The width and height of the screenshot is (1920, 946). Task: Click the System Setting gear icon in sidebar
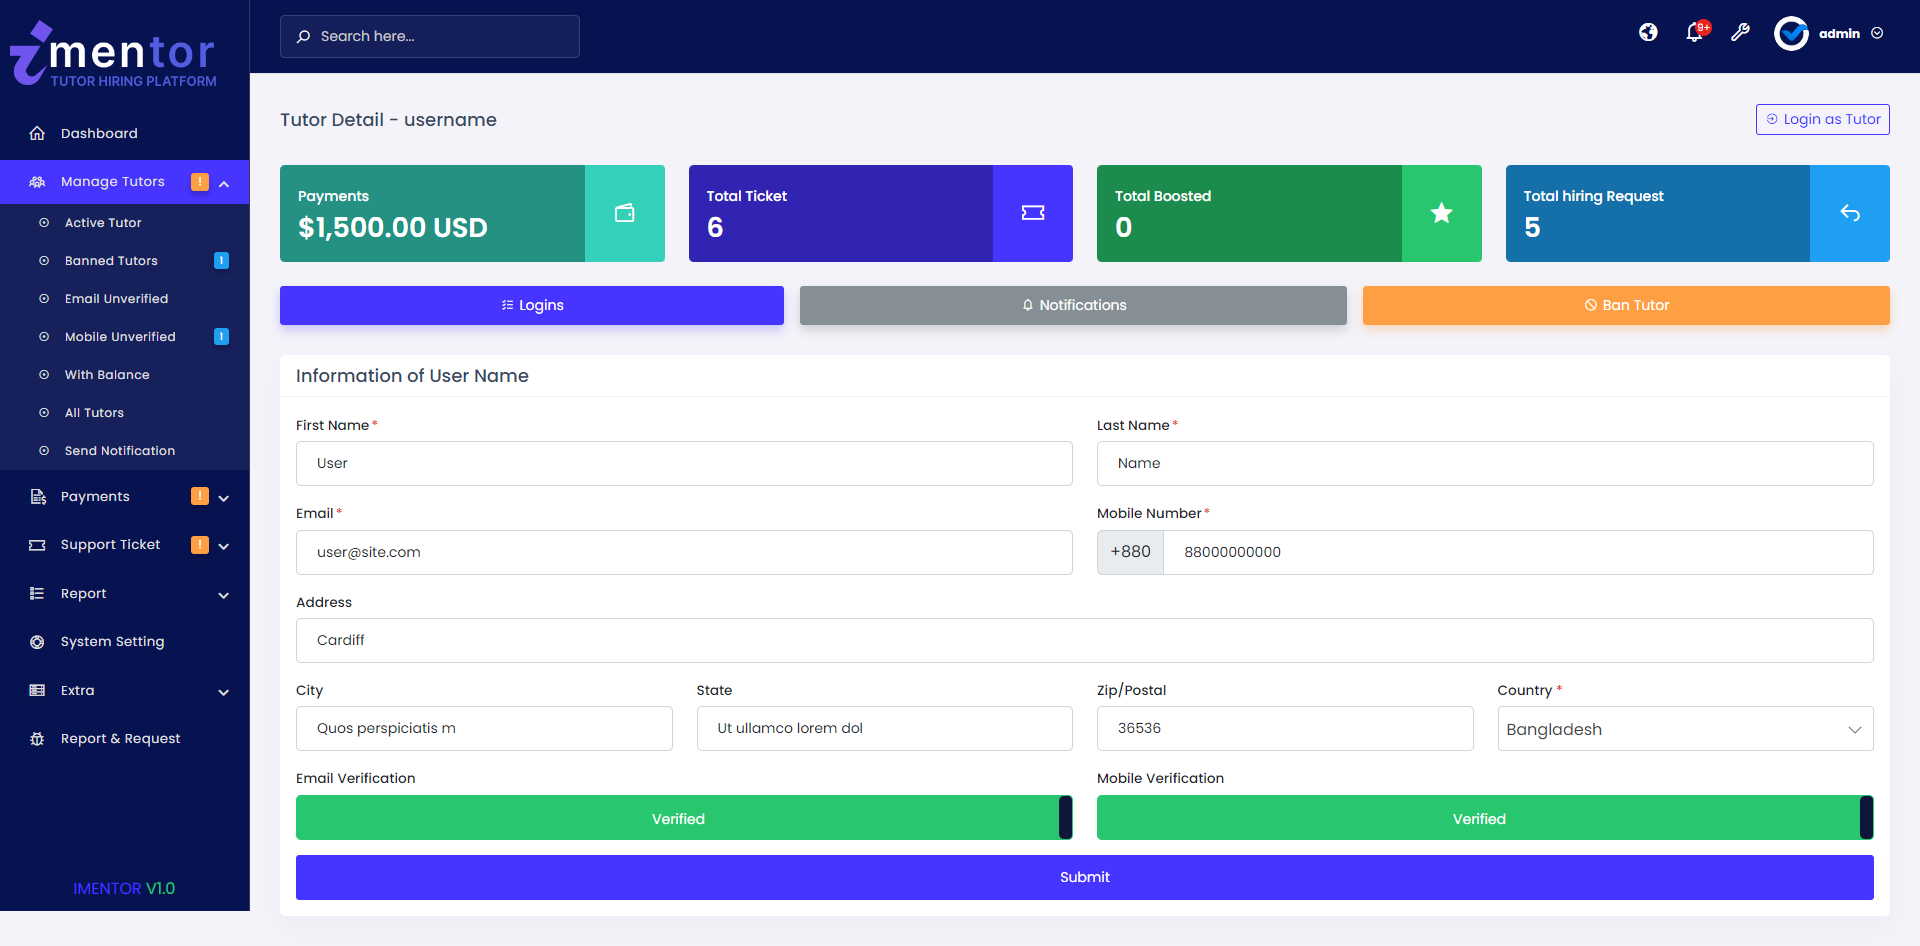click(x=36, y=641)
